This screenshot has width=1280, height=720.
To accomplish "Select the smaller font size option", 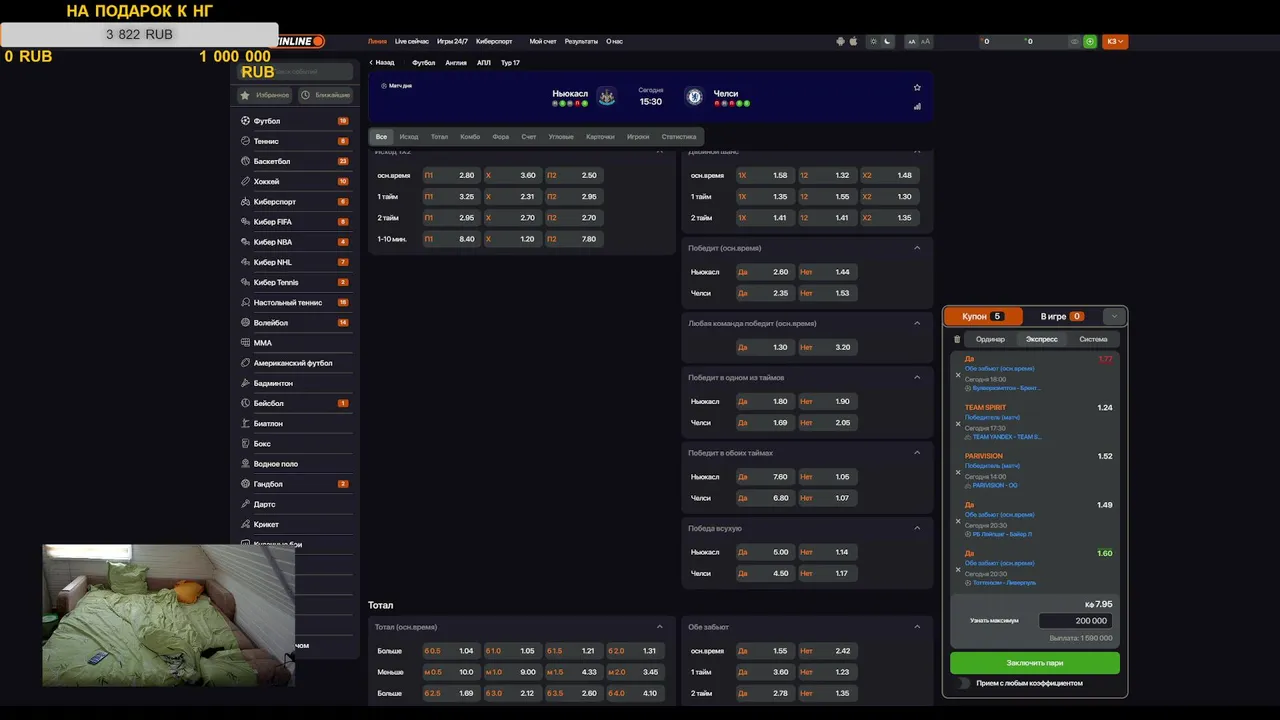I will click(912, 41).
